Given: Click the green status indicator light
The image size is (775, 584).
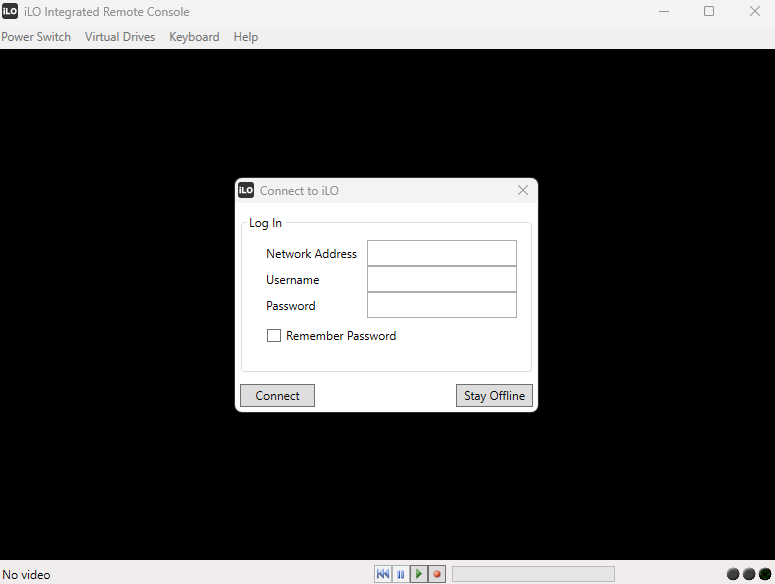Looking at the screenshot, I should pos(765,574).
